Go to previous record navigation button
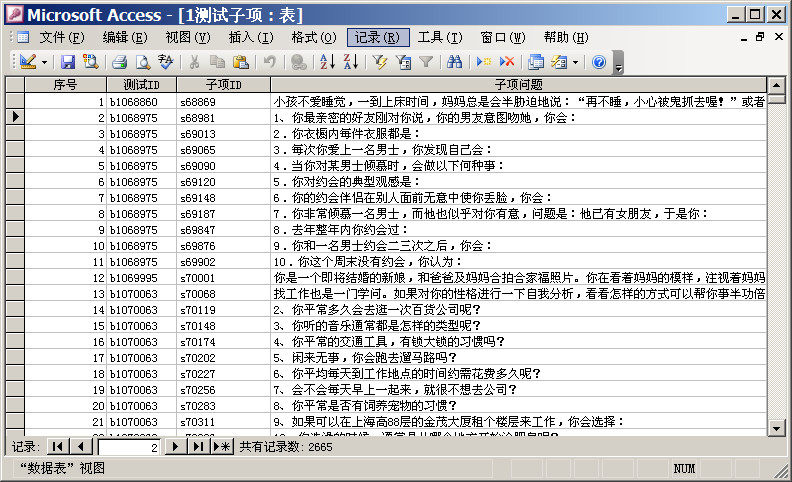Viewport: 792px width, 482px height. [81, 447]
